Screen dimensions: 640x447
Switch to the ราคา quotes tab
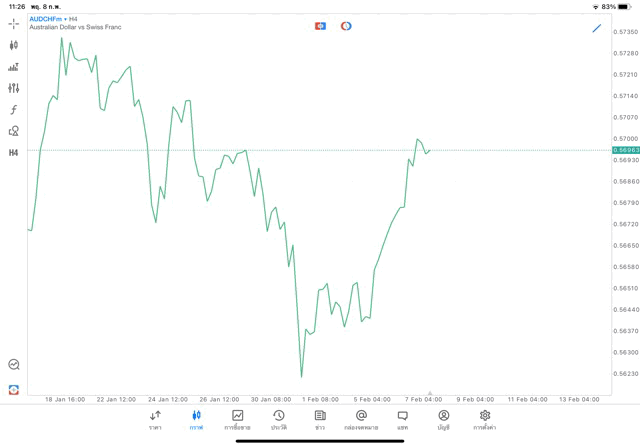pos(155,420)
